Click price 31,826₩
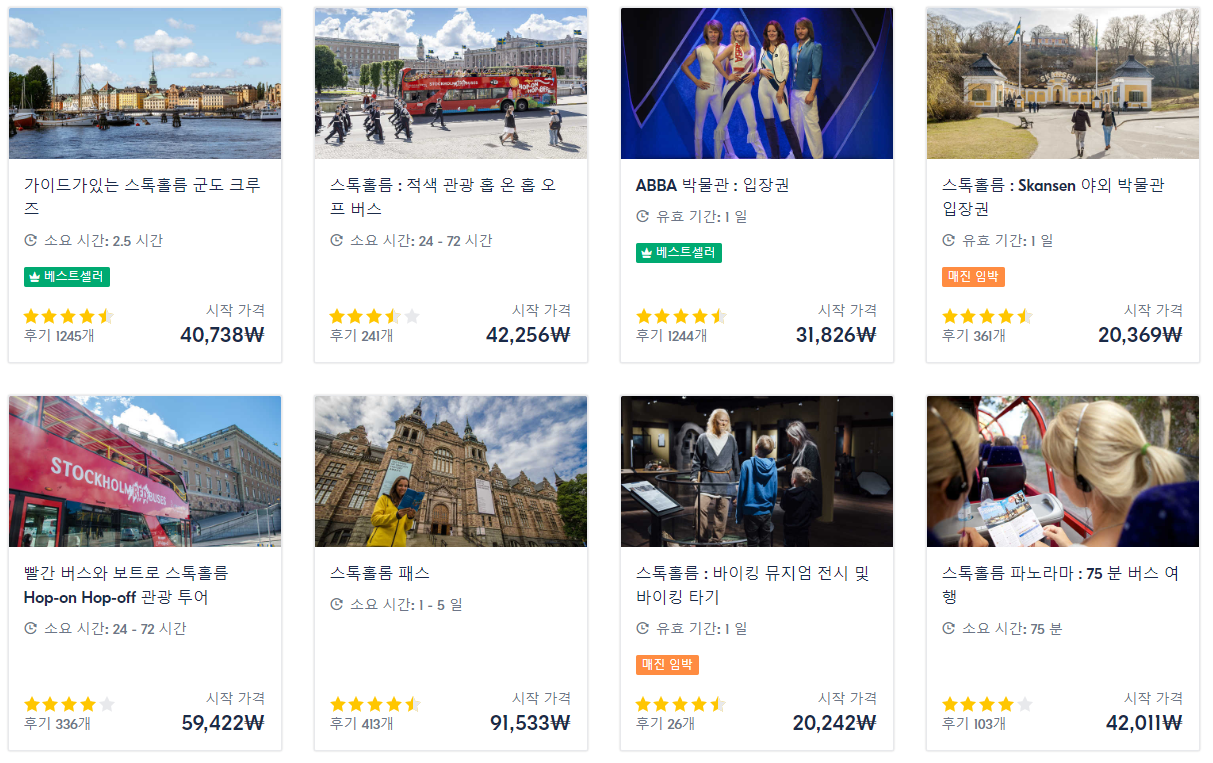Image resolution: width=1213 pixels, height=763 pixels. pos(836,335)
